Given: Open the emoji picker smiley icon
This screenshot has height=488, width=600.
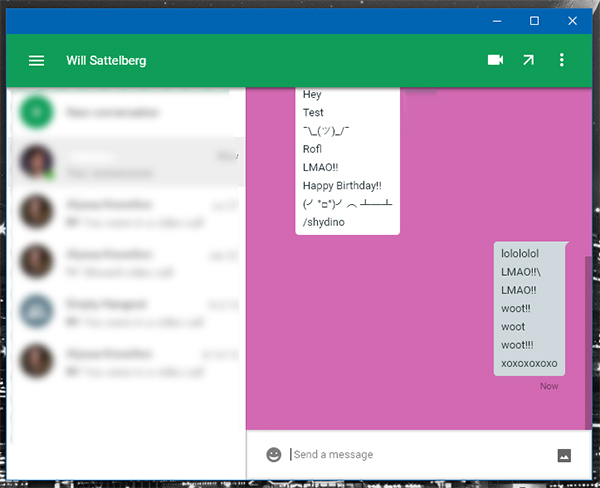Looking at the screenshot, I should (x=274, y=454).
